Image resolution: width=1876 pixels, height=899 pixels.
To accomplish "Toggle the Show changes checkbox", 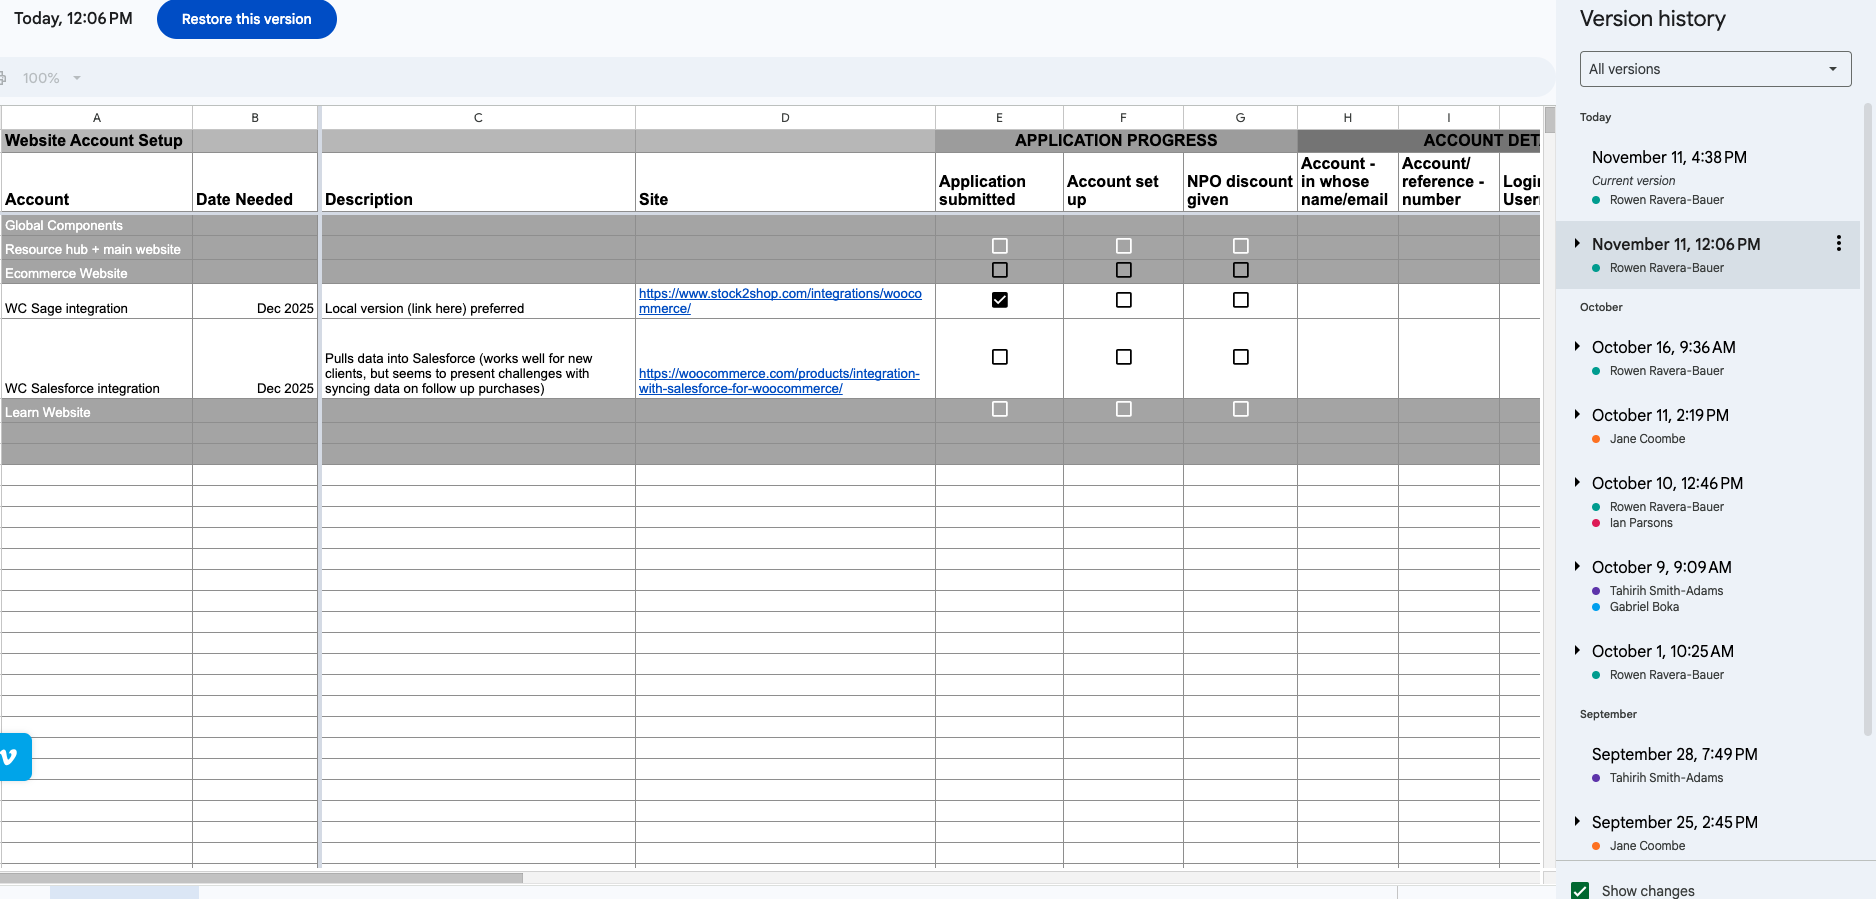I will [x=1580, y=890].
